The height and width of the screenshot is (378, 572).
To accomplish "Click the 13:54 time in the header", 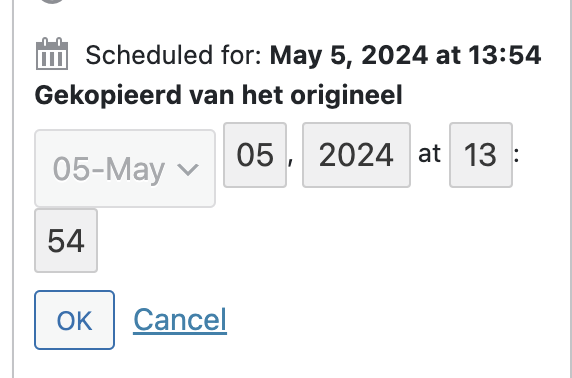I will (505, 55).
